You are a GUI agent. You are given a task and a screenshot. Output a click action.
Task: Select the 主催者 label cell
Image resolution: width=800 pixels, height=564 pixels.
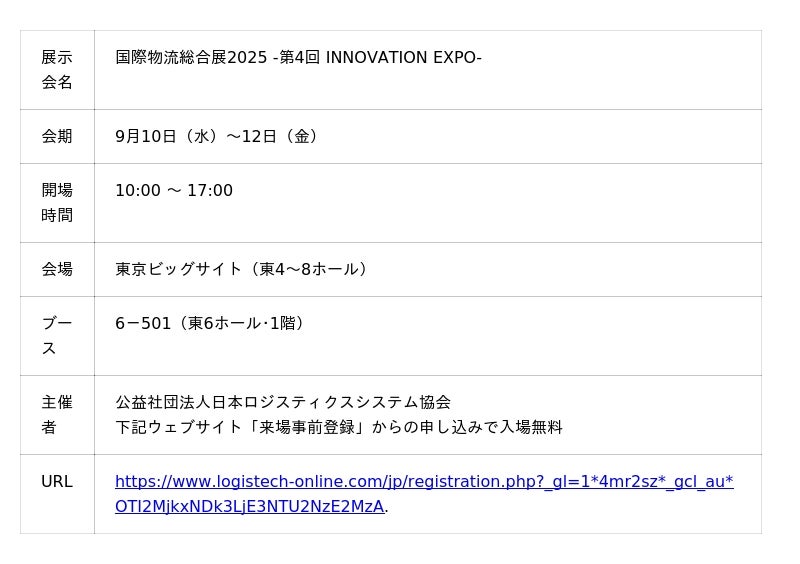(x=57, y=415)
